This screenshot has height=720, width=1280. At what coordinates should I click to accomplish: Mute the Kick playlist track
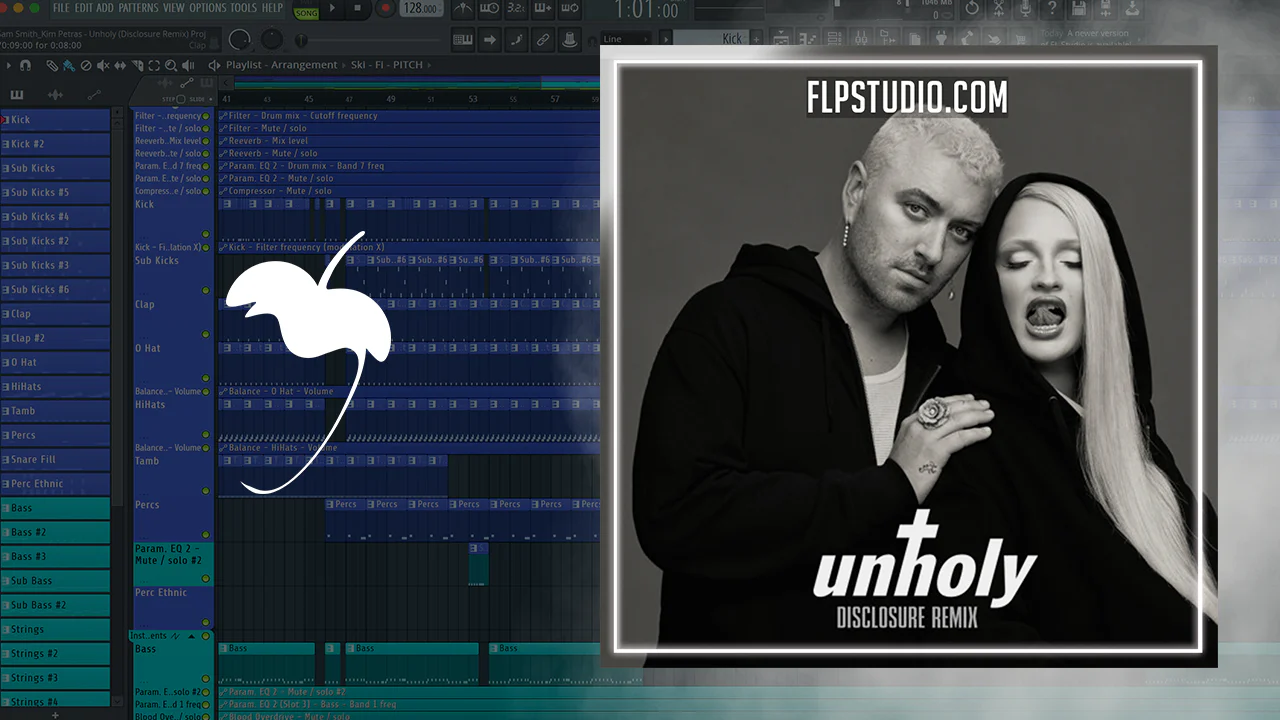coord(206,236)
